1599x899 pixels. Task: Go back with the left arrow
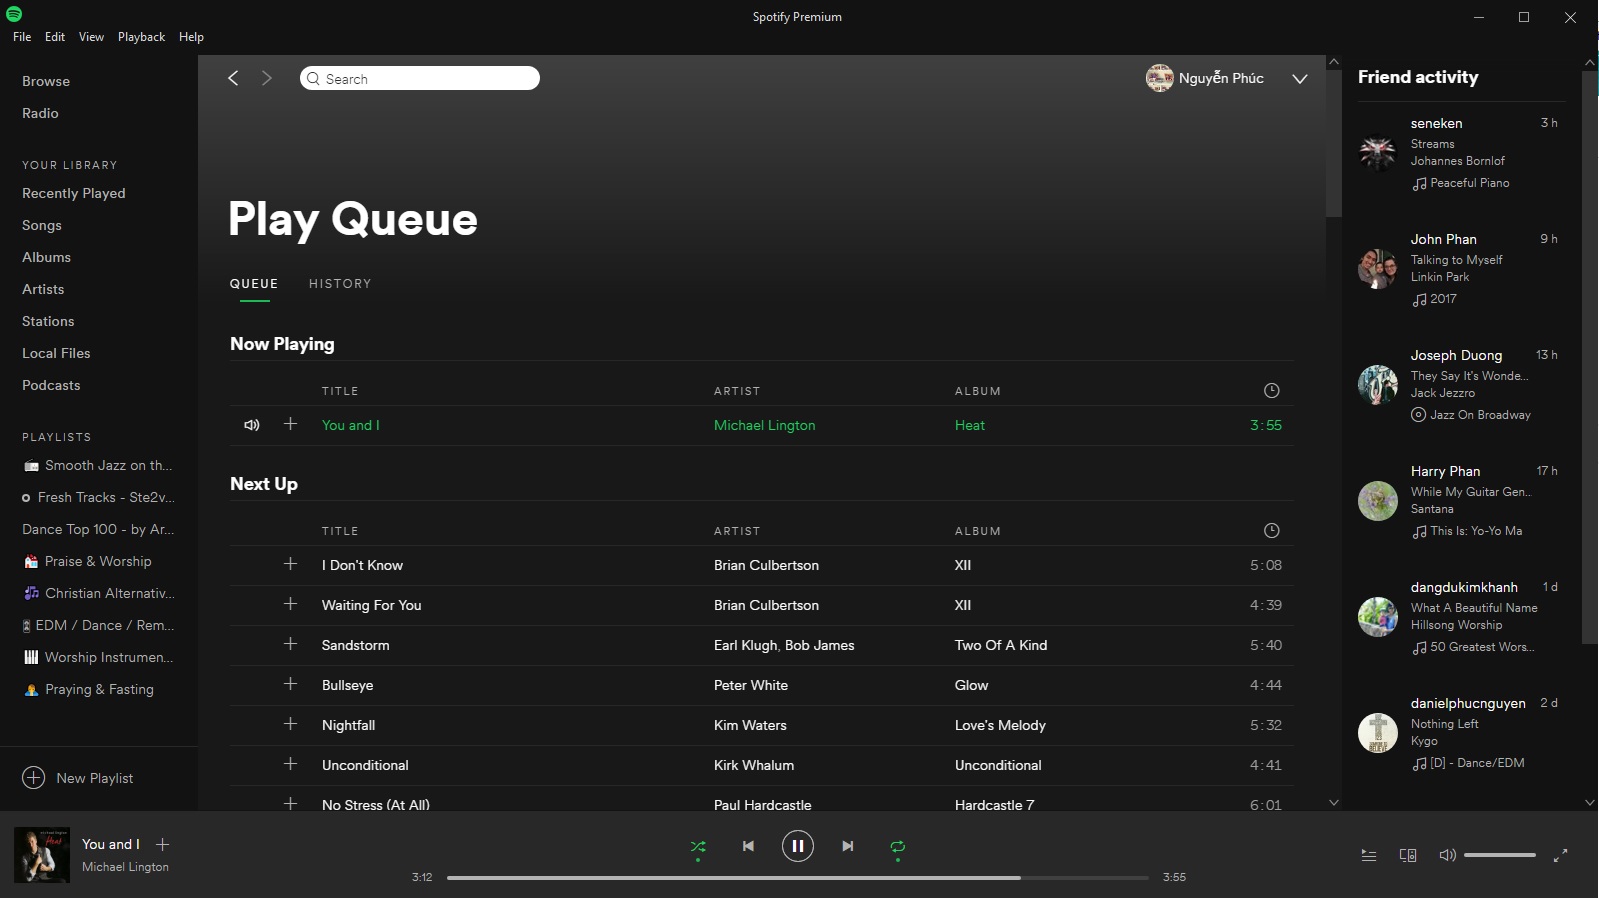pyautogui.click(x=233, y=78)
